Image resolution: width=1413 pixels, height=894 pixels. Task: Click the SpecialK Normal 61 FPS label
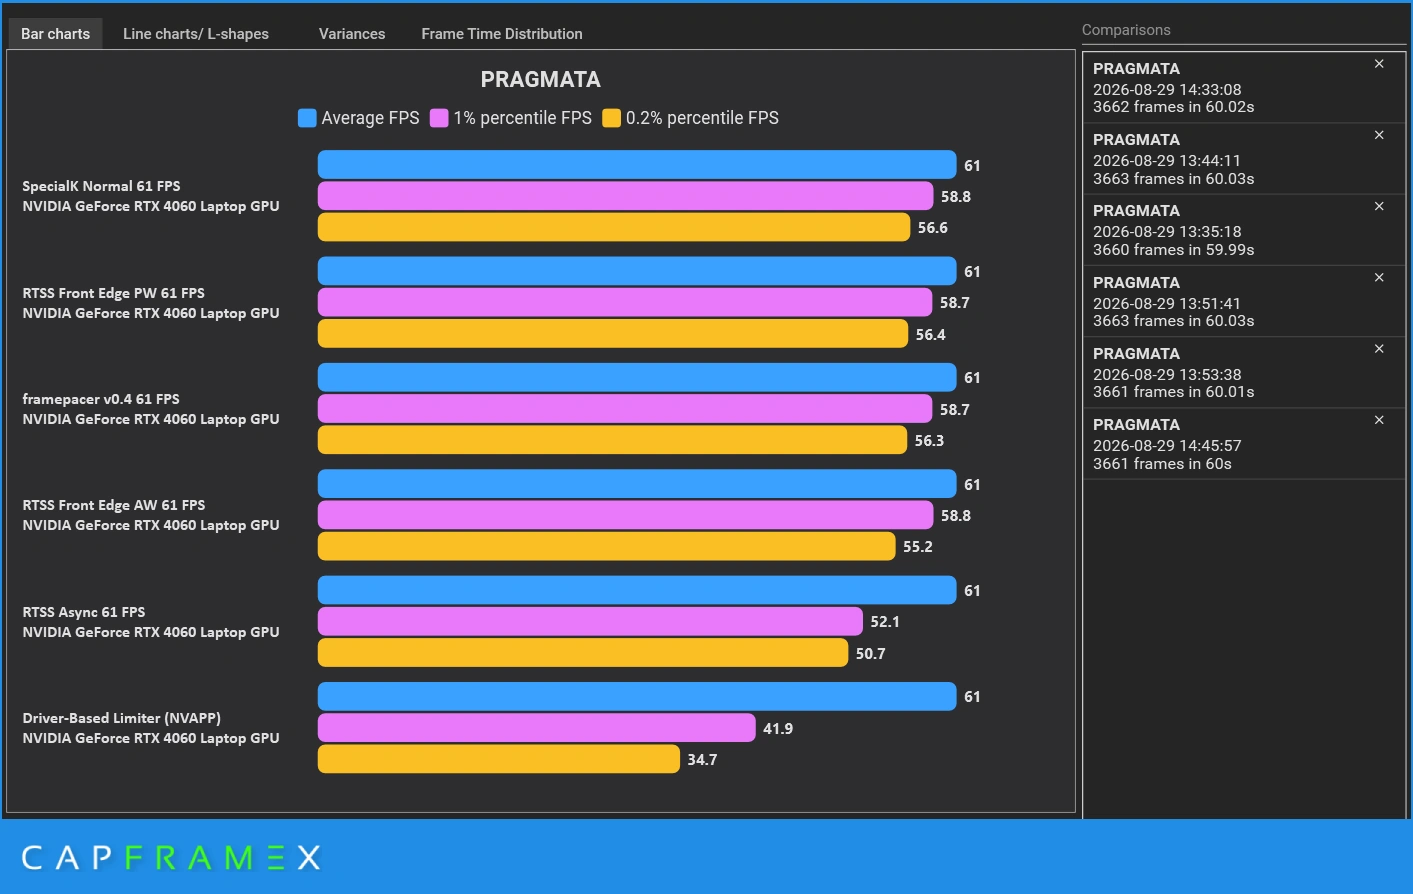[x=101, y=186]
